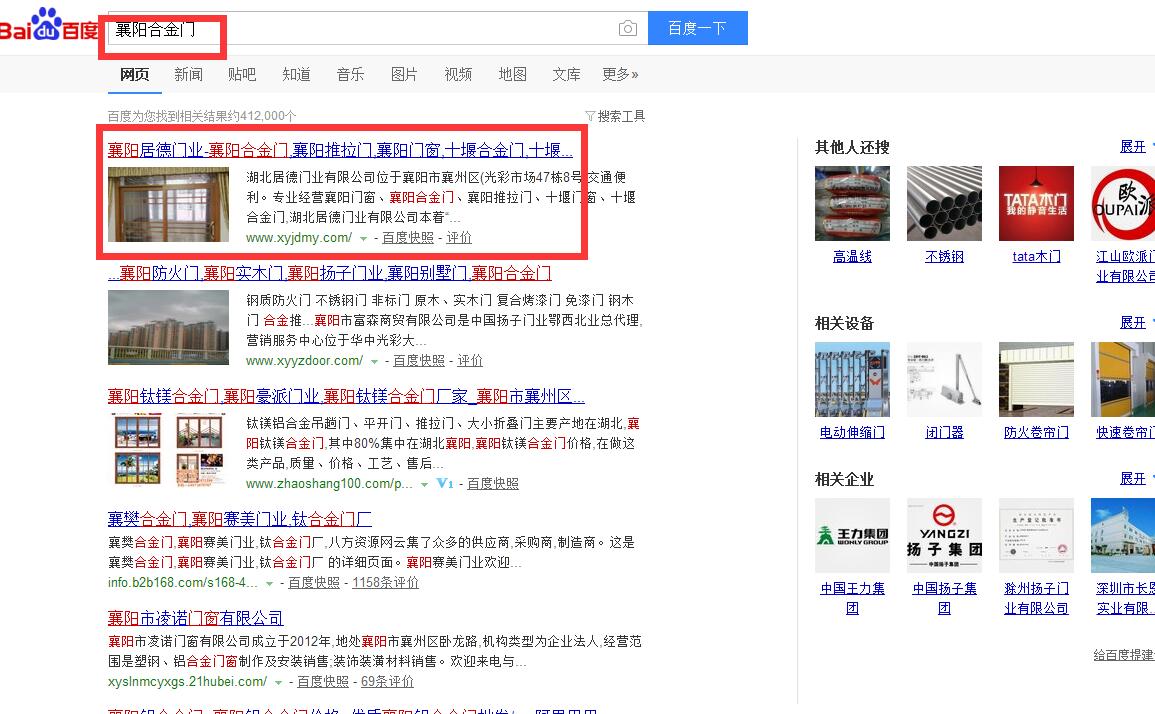The width and height of the screenshot is (1155, 714).
Task: Click the 滁州扬子门业 certificate thumbnail
Action: click(x=1036, y=535)
